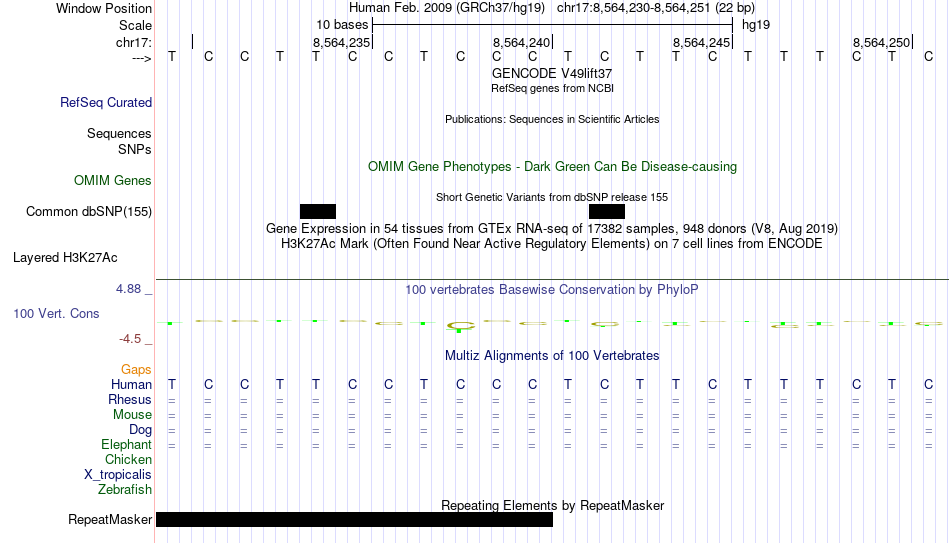Select the X_tropicalis species row label
This screenshot has width=950, height=543.
coord(118,475)
